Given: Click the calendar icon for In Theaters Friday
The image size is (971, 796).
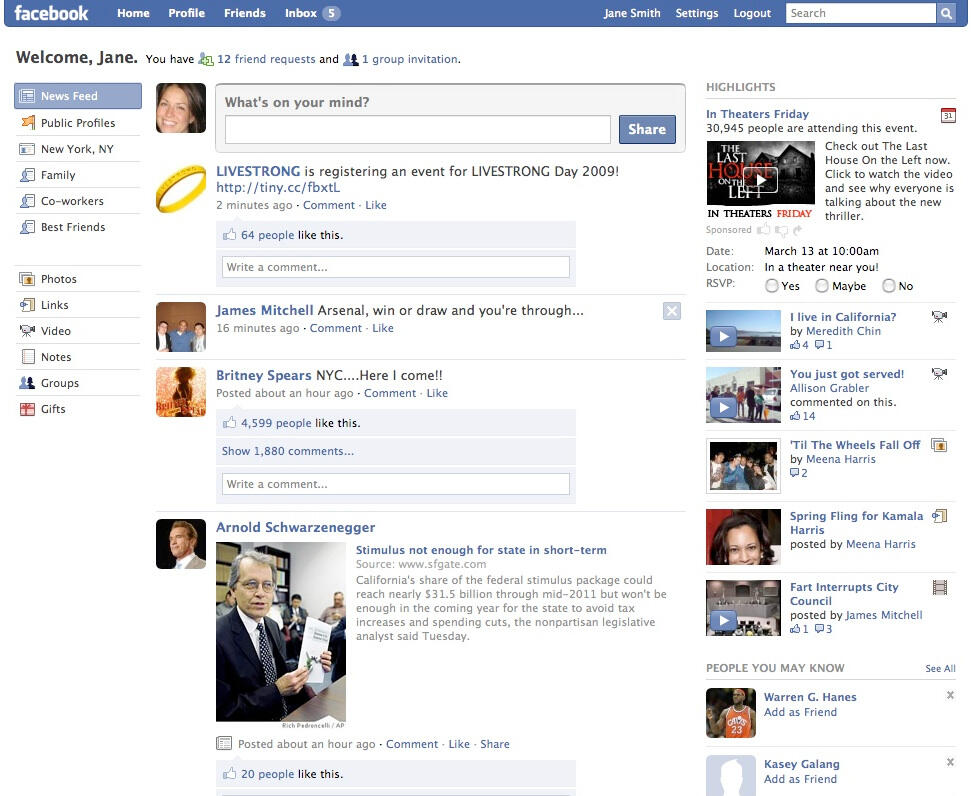Looking at the screenshot, I should tap(948, 115).
